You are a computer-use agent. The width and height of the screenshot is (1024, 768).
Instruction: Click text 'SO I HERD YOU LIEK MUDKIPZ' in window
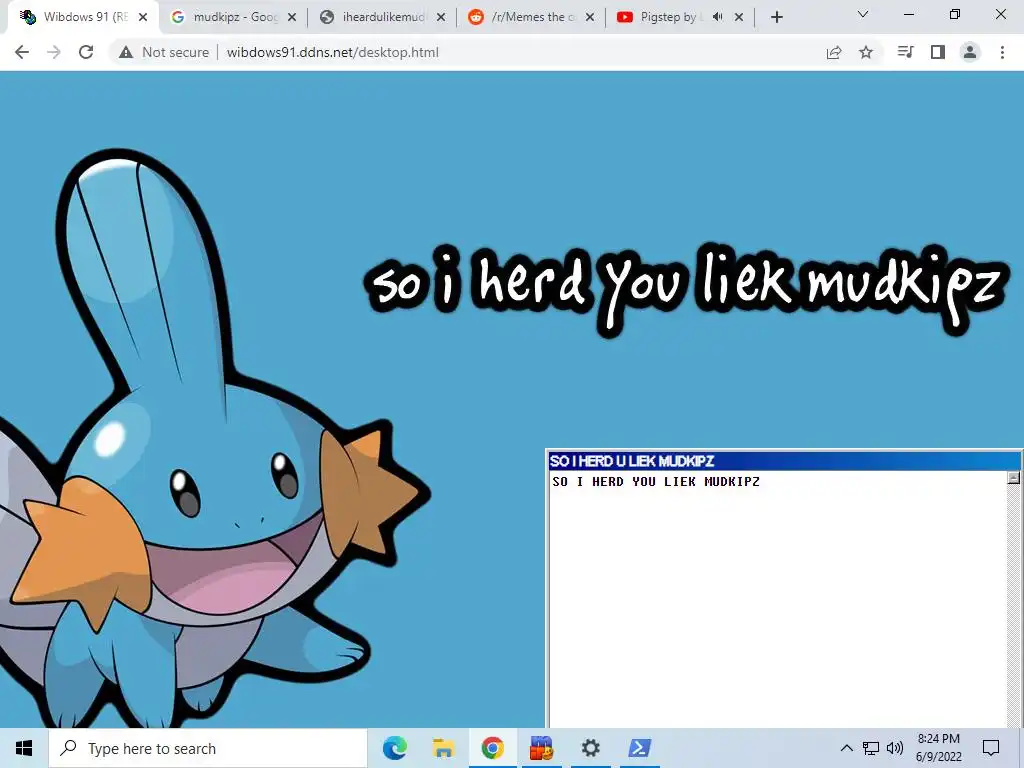[x=656, y=482]
